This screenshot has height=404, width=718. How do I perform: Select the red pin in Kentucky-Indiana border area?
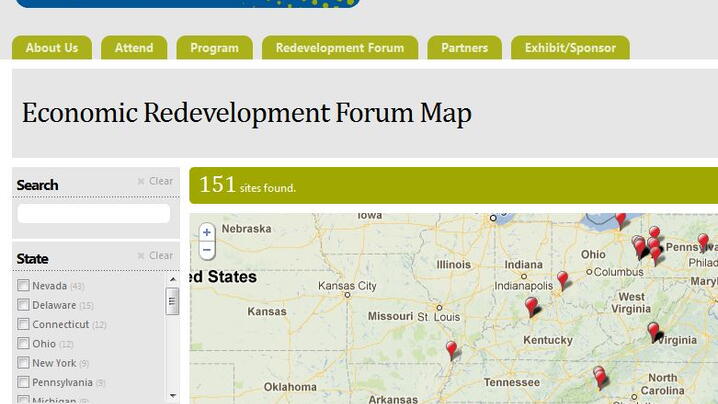(x=532, y=307)
